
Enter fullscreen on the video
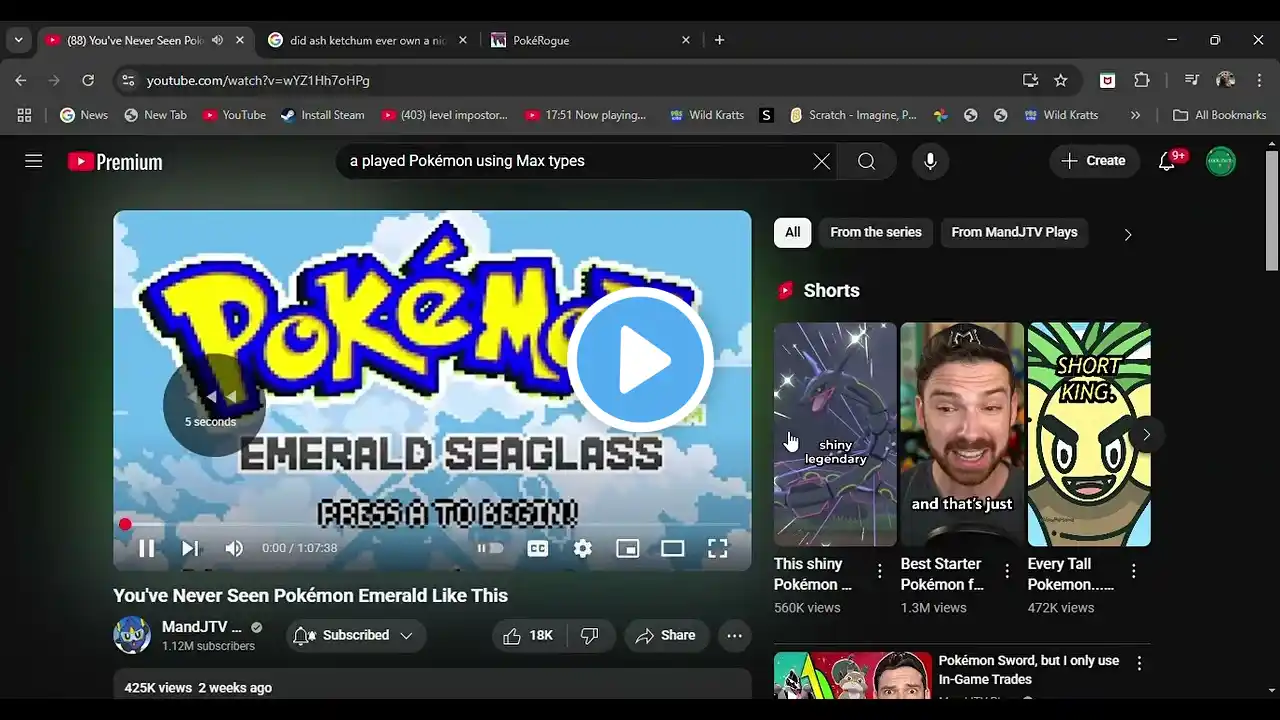[717, 548]
